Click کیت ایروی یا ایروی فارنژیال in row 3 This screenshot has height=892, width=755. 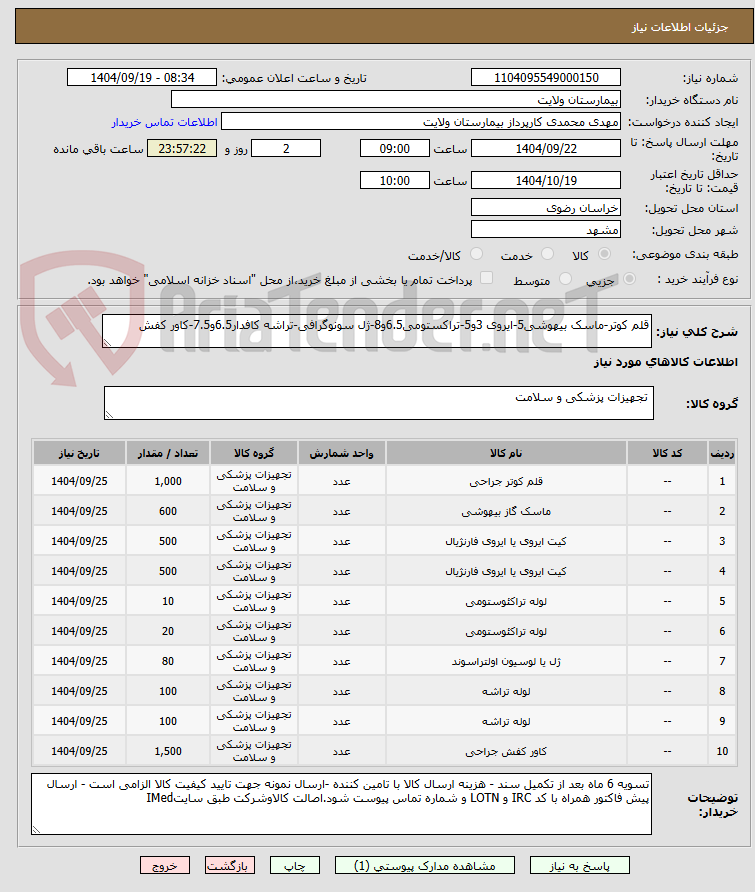coord(506,542)
